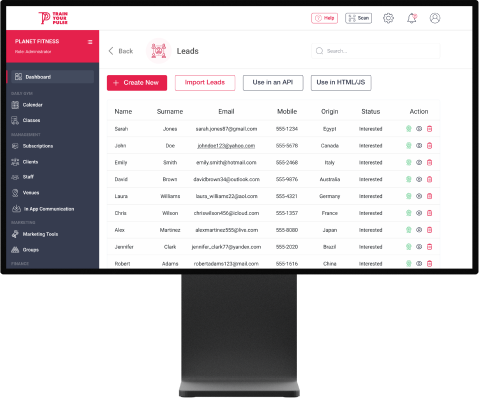Delete Sarah Jones lead with trash icon
The height and width of the screenshot is (398, 479).
click(429, 129)
